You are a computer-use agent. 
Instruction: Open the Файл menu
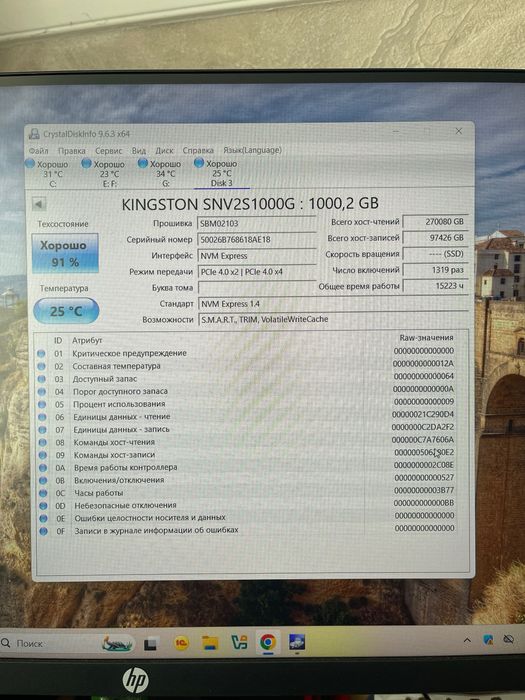tap(38, 150)
